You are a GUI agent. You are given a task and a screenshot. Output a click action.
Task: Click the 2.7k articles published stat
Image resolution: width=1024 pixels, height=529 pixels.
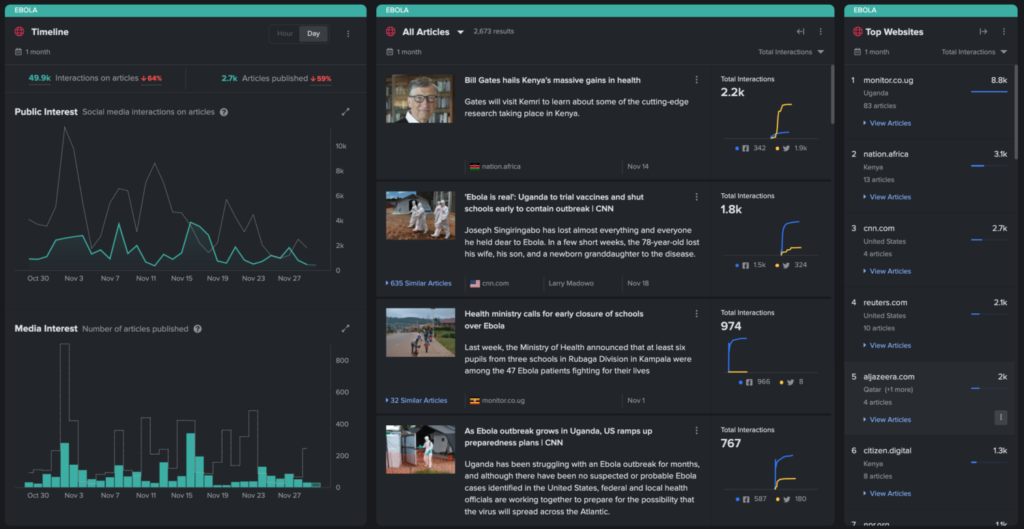(x=276, y=78)
